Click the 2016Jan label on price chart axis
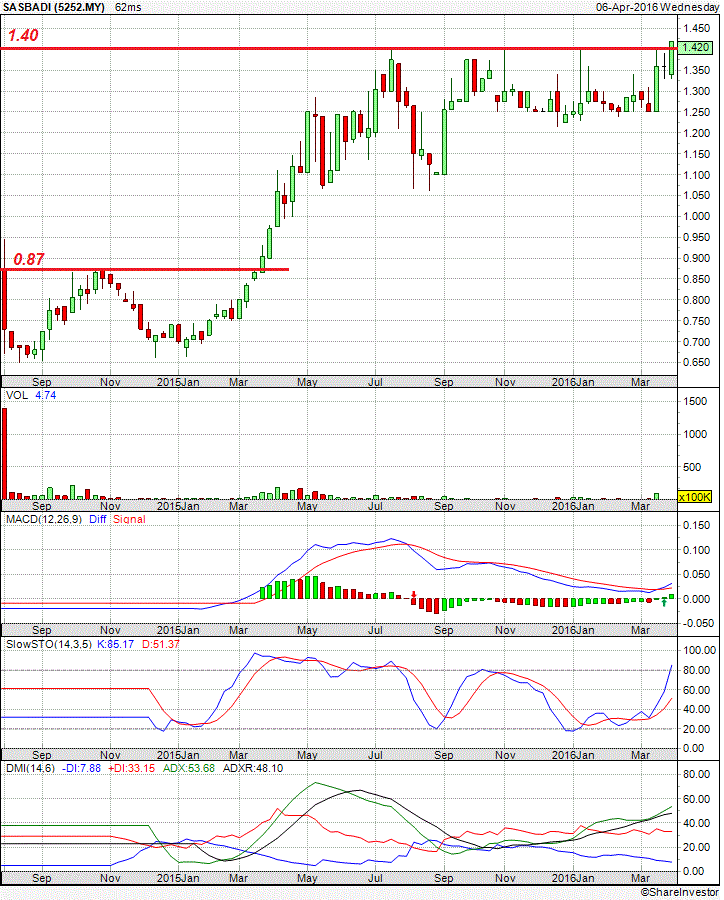This screenshot has height=900, width=724. coord(573,382)
